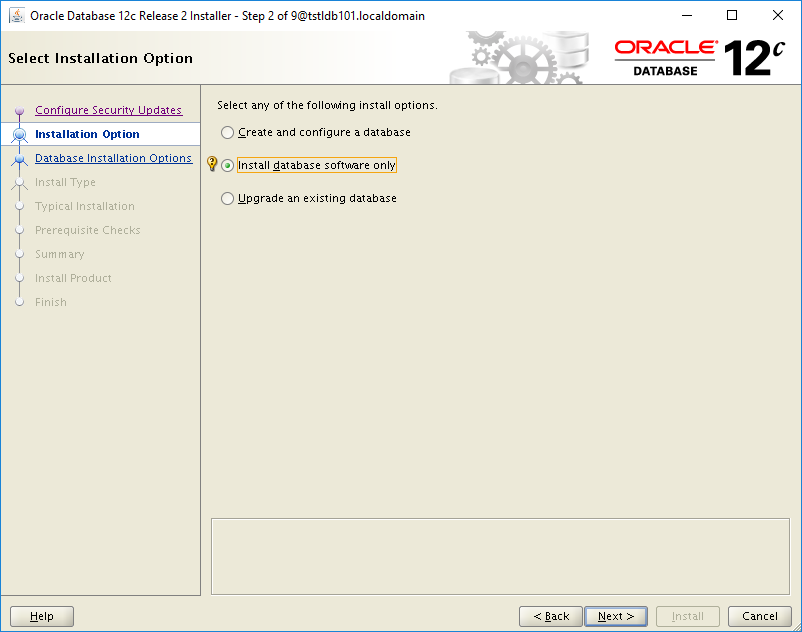
Task: Click the greyed Install Type step
Action: 65,183
